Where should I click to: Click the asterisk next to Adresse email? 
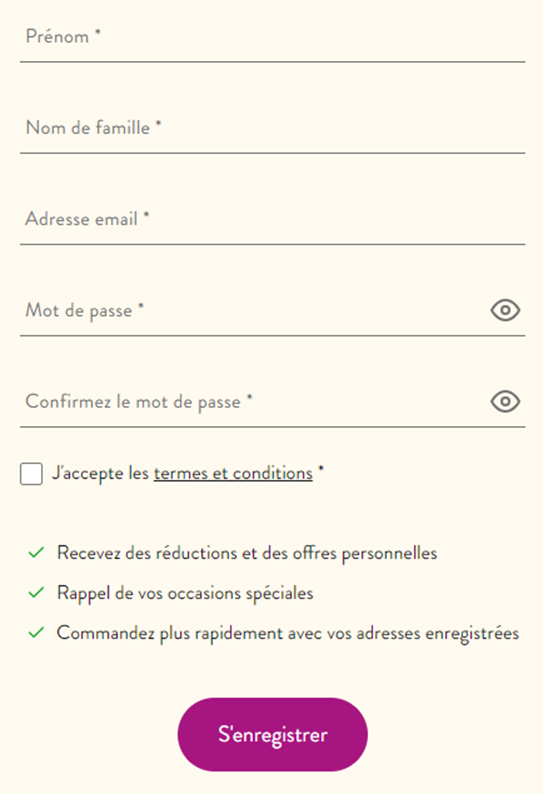coord(146,215)
